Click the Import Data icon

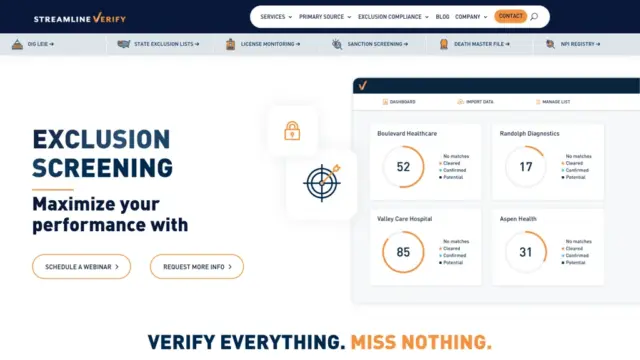[x=460, y=102]
